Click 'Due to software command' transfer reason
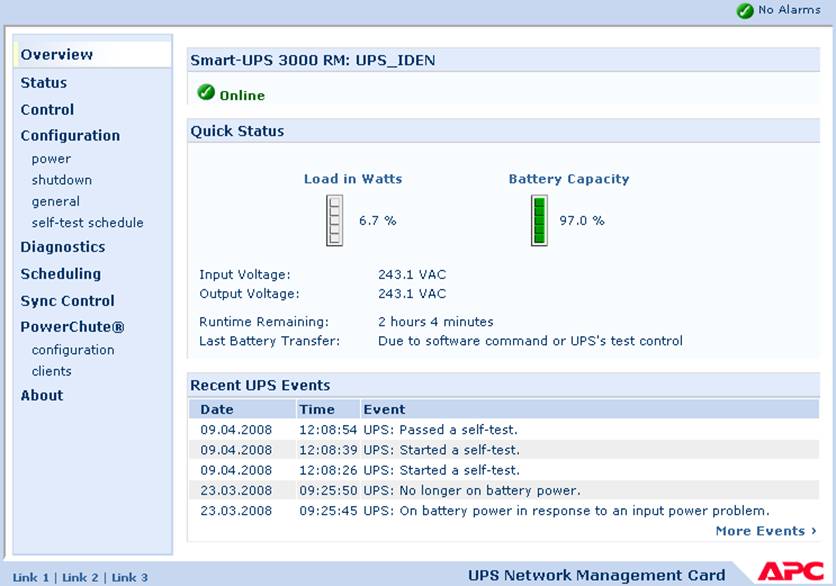 tap(530, 341)
